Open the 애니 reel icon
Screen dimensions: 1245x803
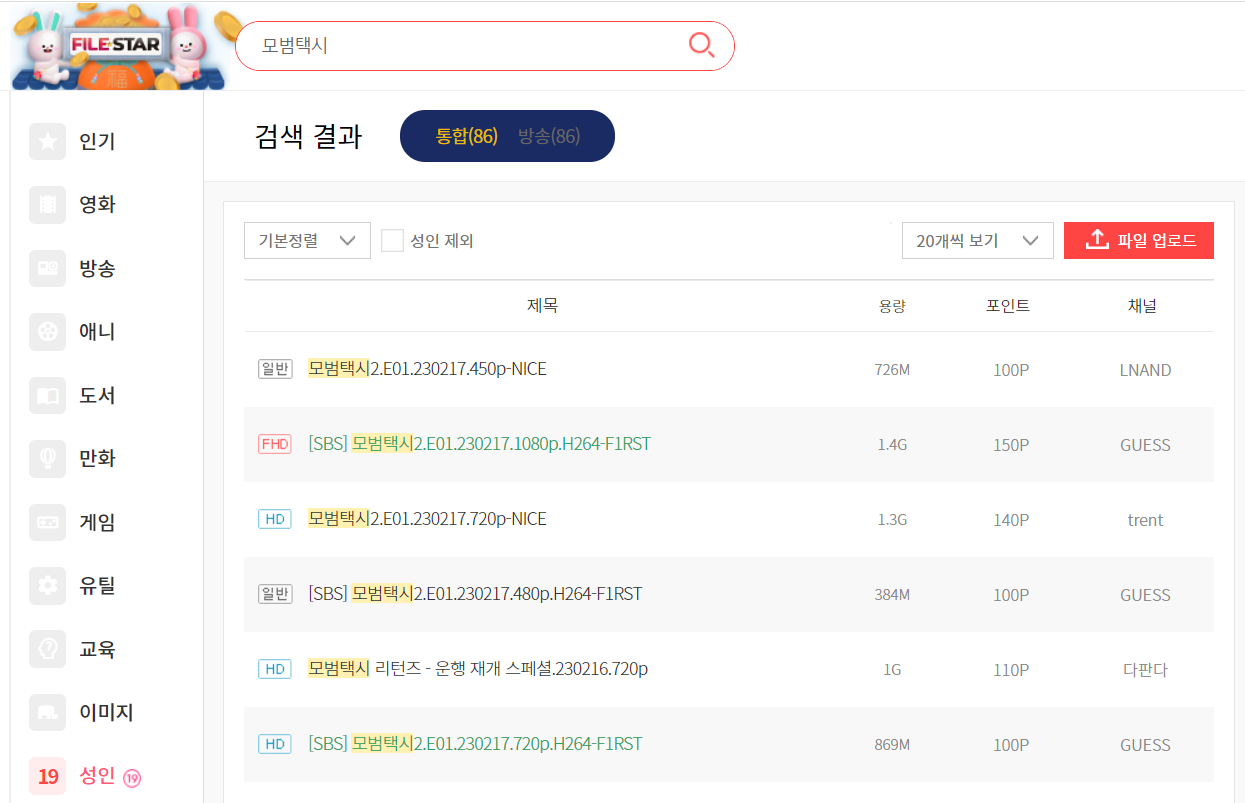[48, 332]
